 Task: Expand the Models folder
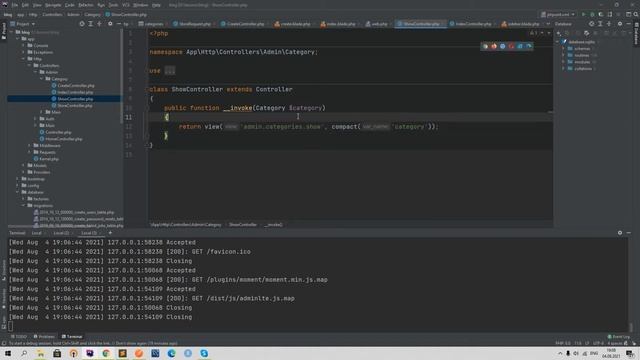[x=24, y=166]
